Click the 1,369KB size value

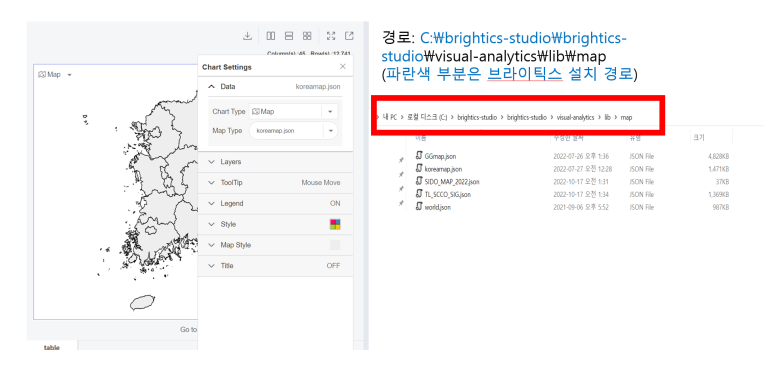tap(717, 195)
